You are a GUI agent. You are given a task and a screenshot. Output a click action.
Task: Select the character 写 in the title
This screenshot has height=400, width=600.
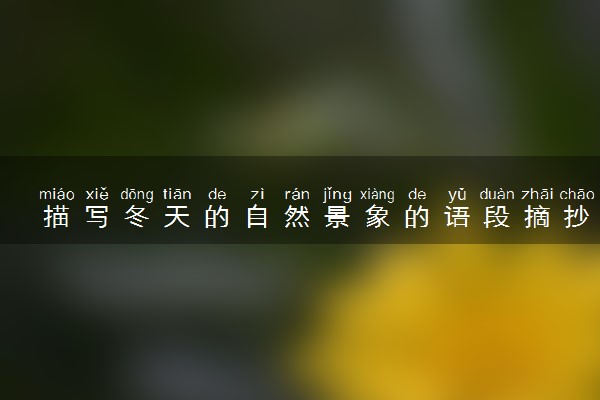pyautogui.click(x=97, y=217)
